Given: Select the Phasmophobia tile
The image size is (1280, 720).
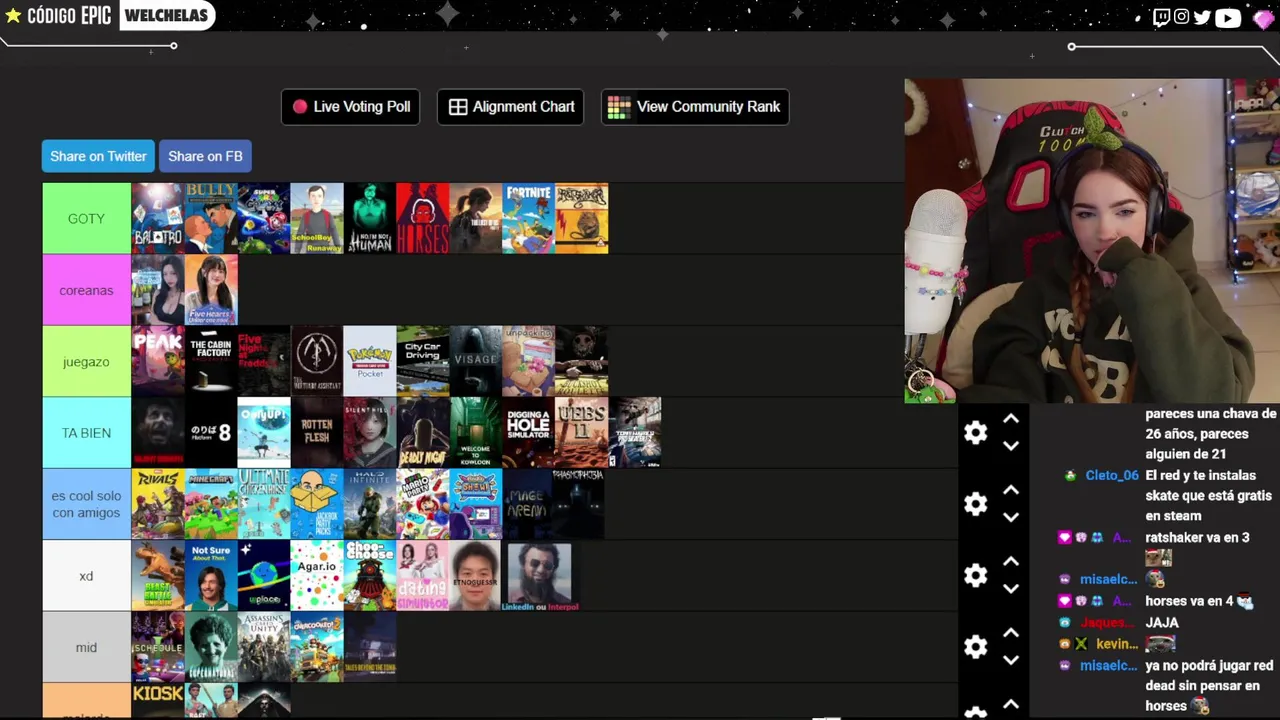Looking at the screenshot, I should [578, 504].
